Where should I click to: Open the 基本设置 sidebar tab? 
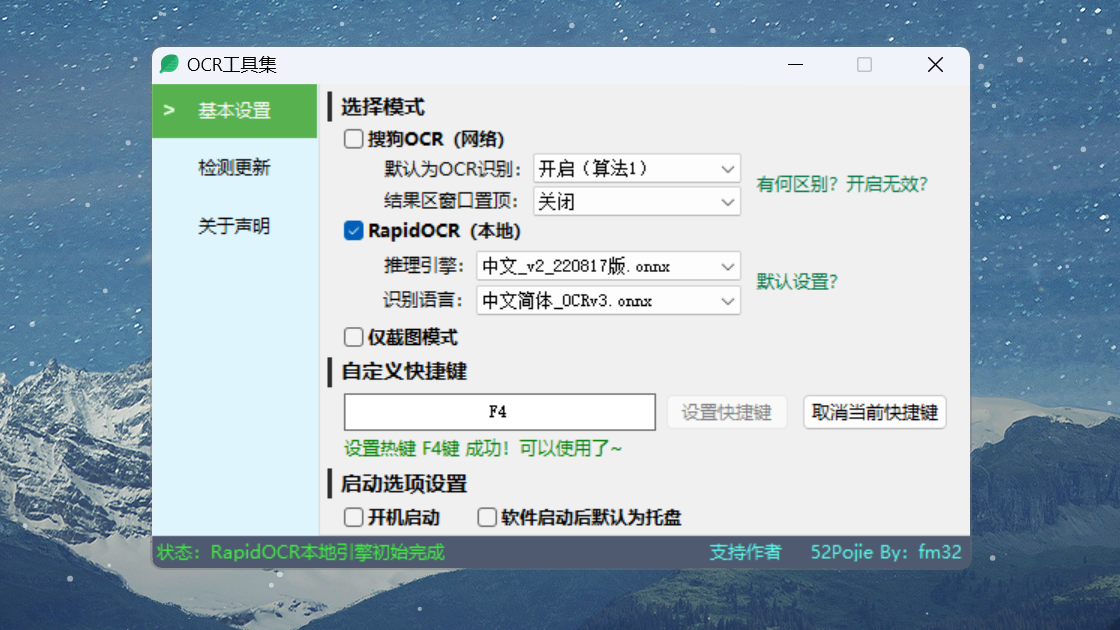[234, 111]
